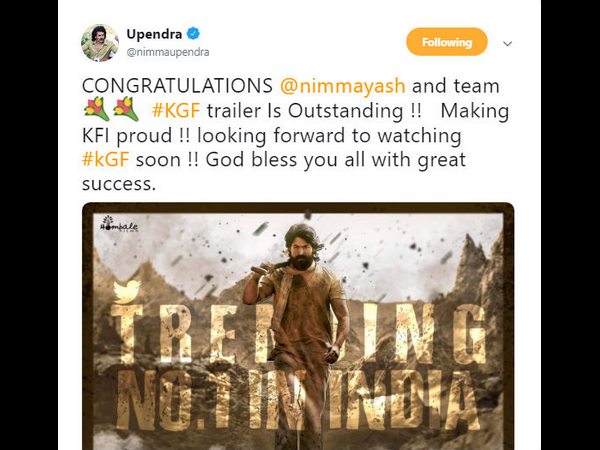Click the Twitter bird icon on poster

127,292
